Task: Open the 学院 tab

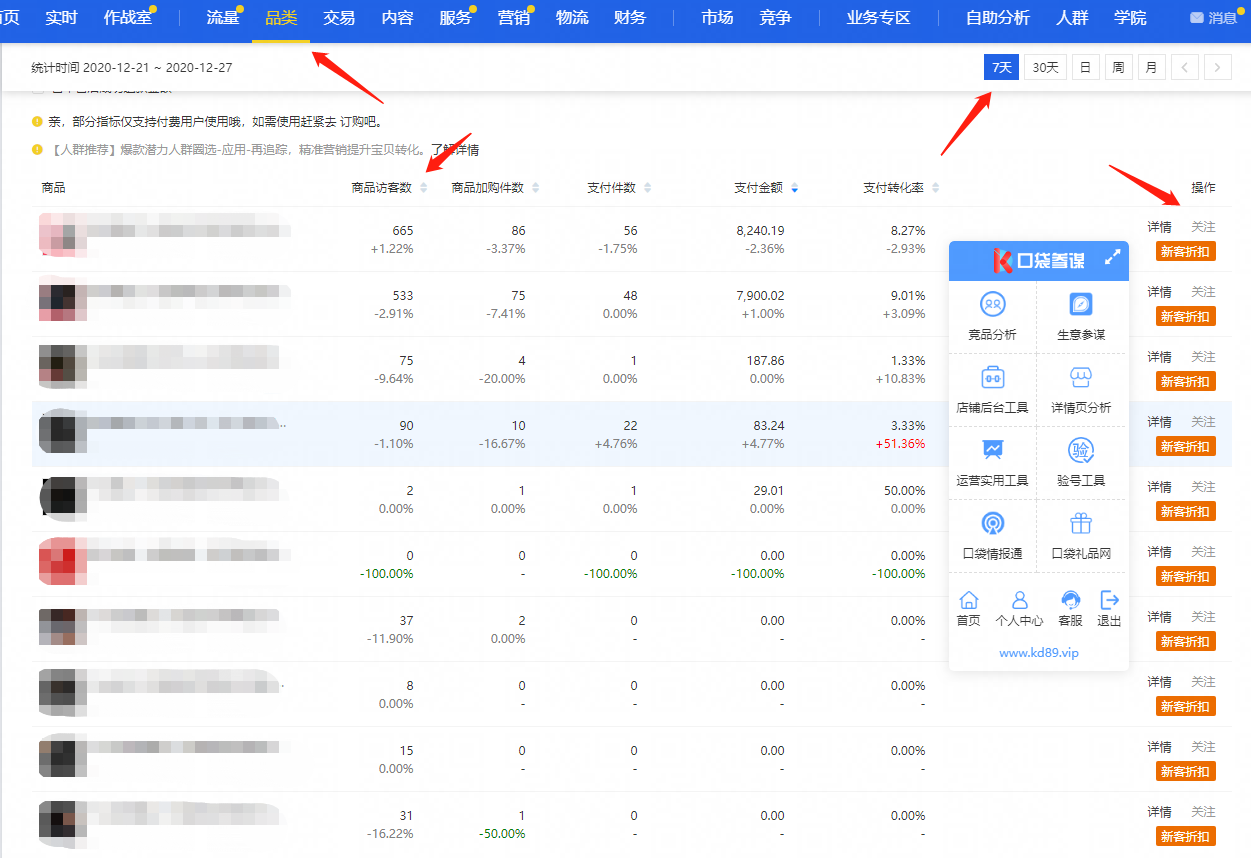Action: pos(1130,18)
